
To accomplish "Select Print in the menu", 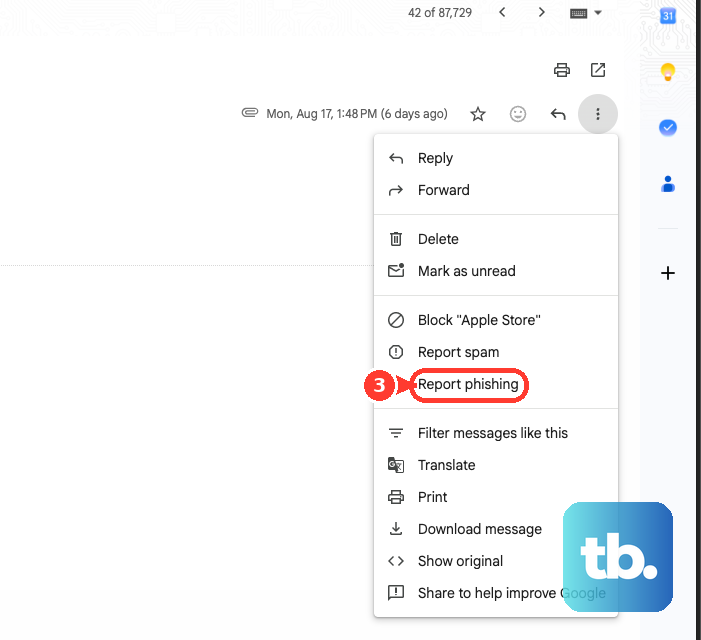I will pos(496,497).
